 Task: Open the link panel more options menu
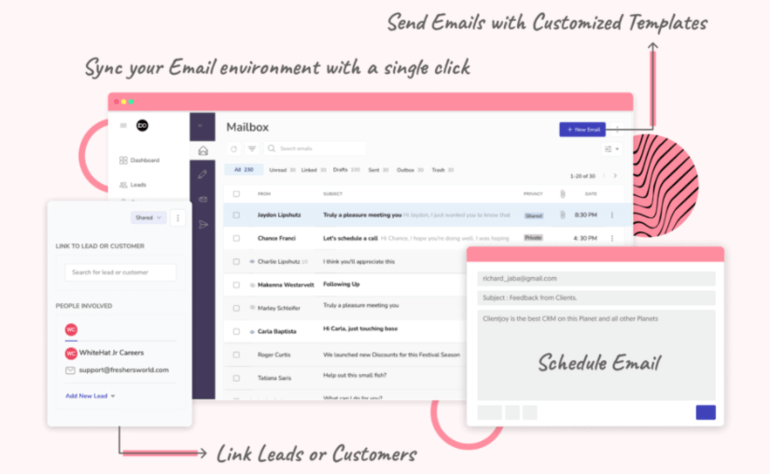coord(178,218)
